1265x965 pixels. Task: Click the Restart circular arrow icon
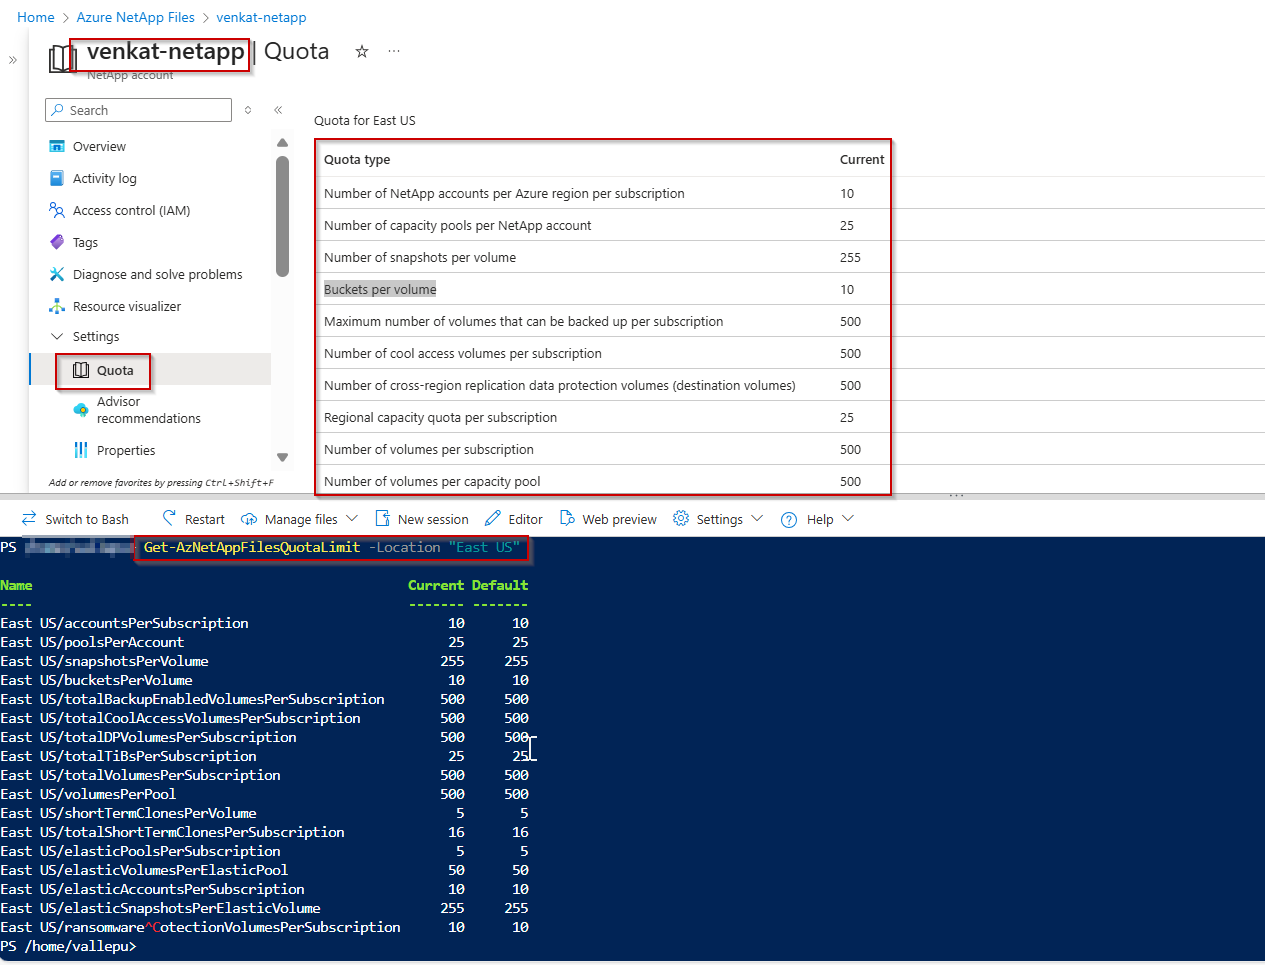(169, 518)
